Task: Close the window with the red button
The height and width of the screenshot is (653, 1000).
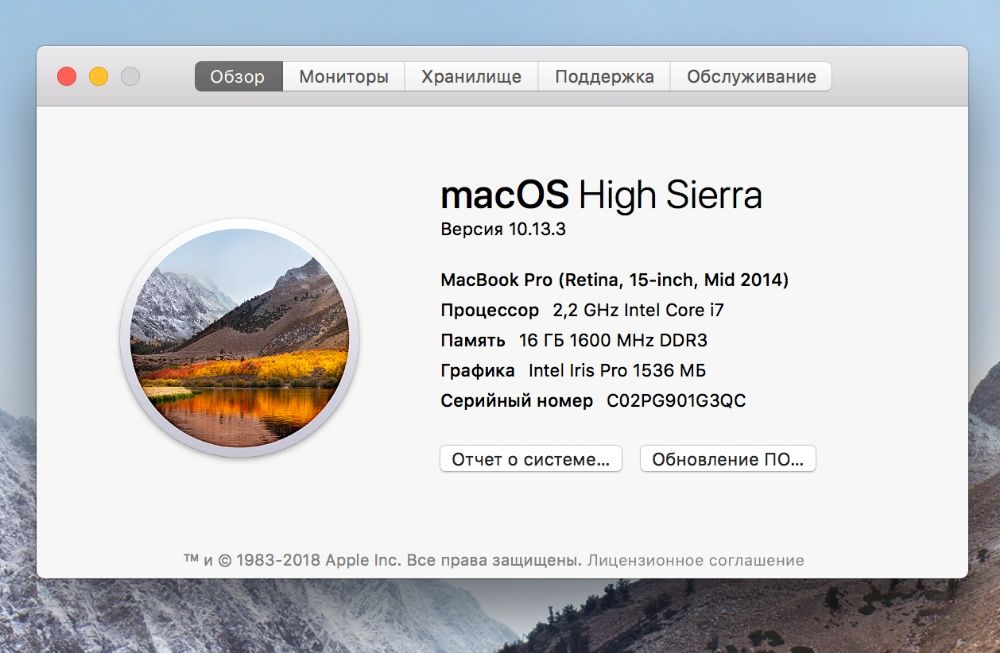Action: 67,77
